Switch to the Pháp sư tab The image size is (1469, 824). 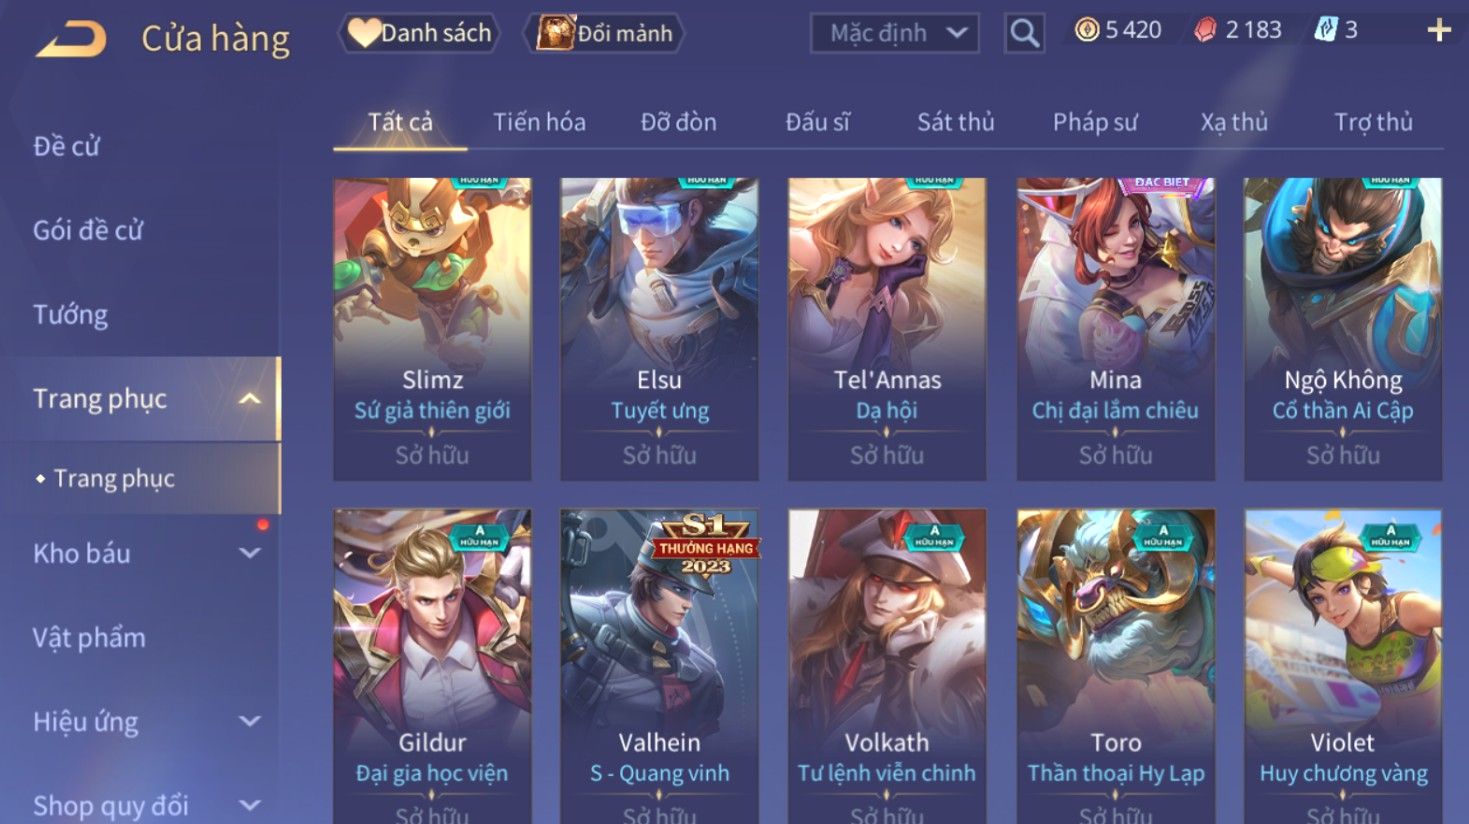point(1095,122)
